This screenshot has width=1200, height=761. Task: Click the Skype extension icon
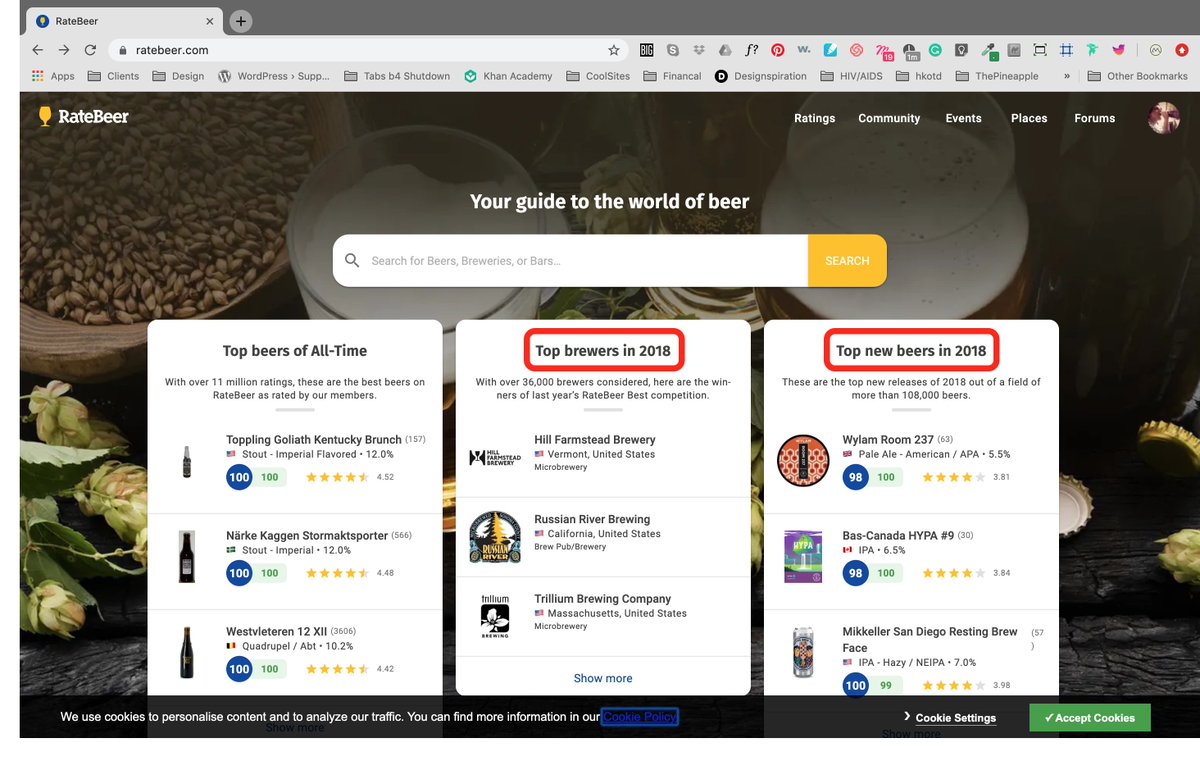(x=673, y=50)
